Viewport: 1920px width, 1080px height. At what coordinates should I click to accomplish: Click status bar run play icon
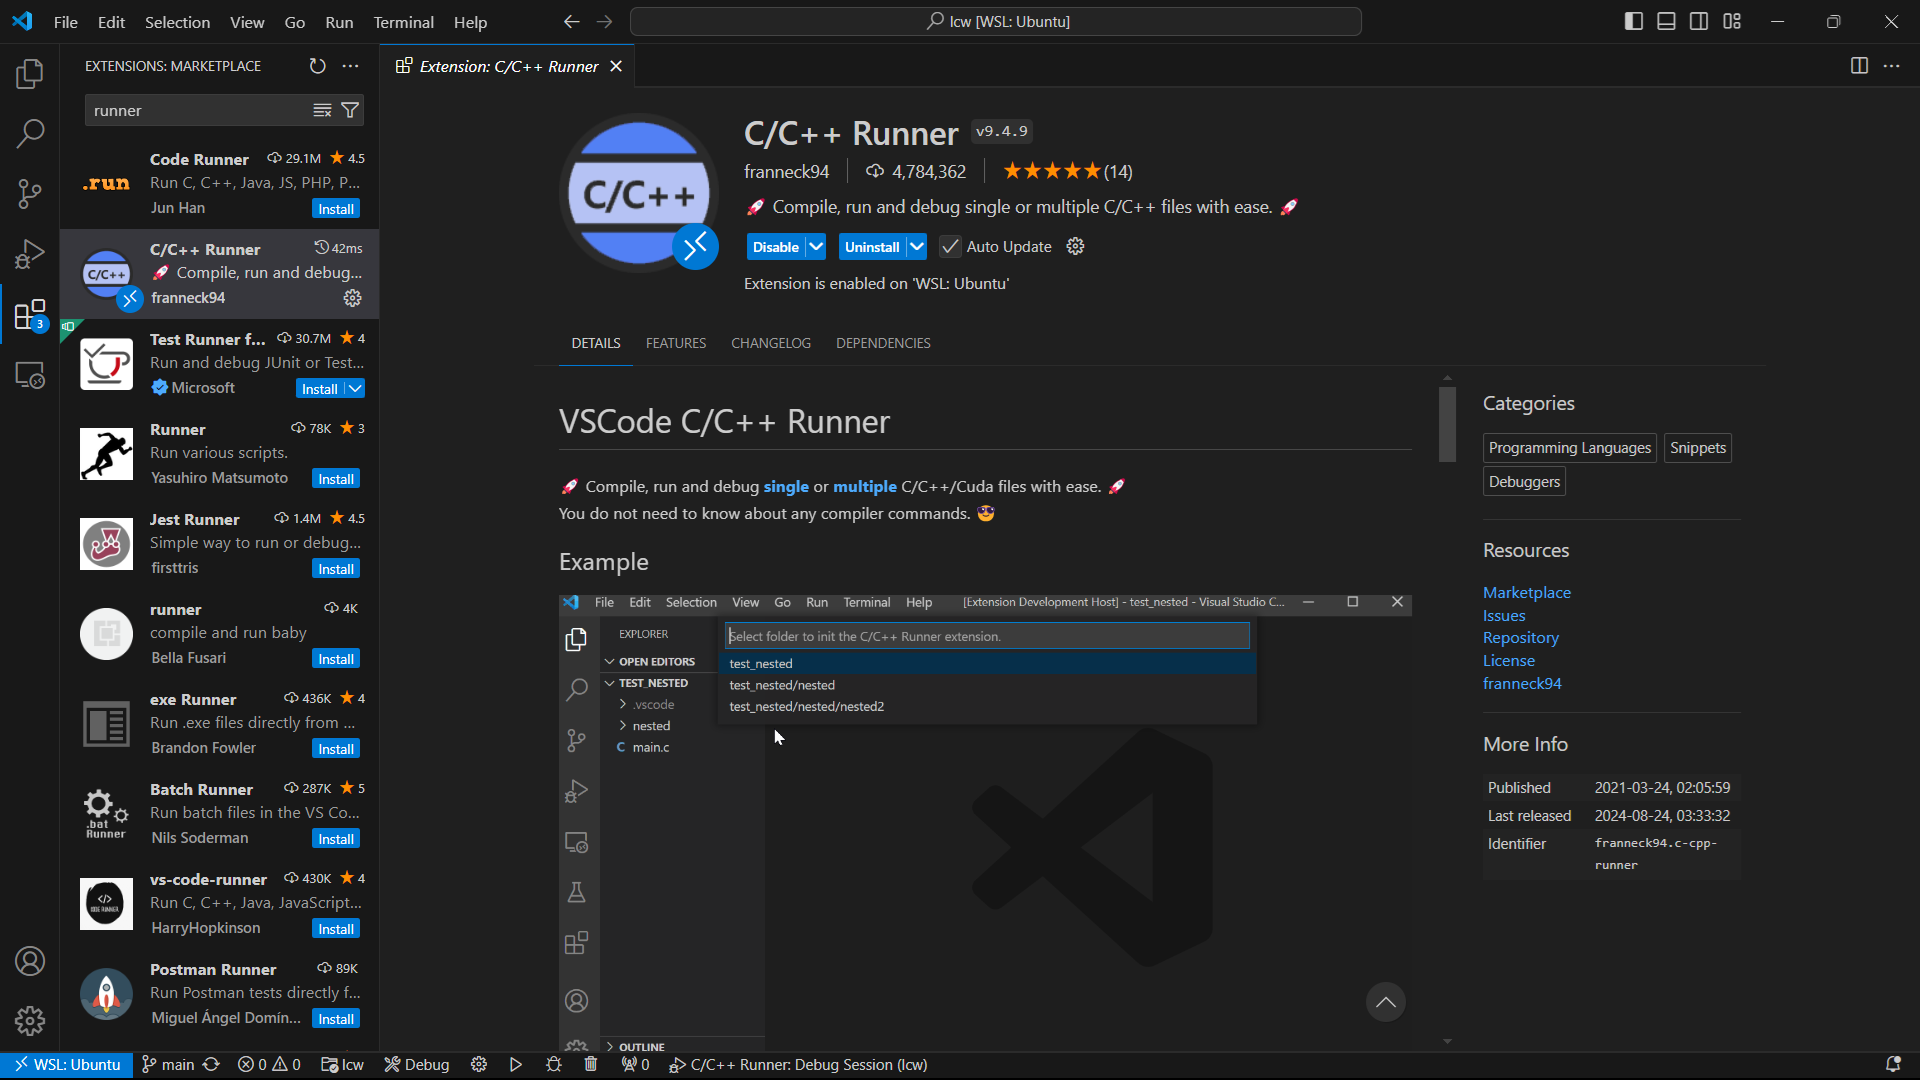(515, 1065)
